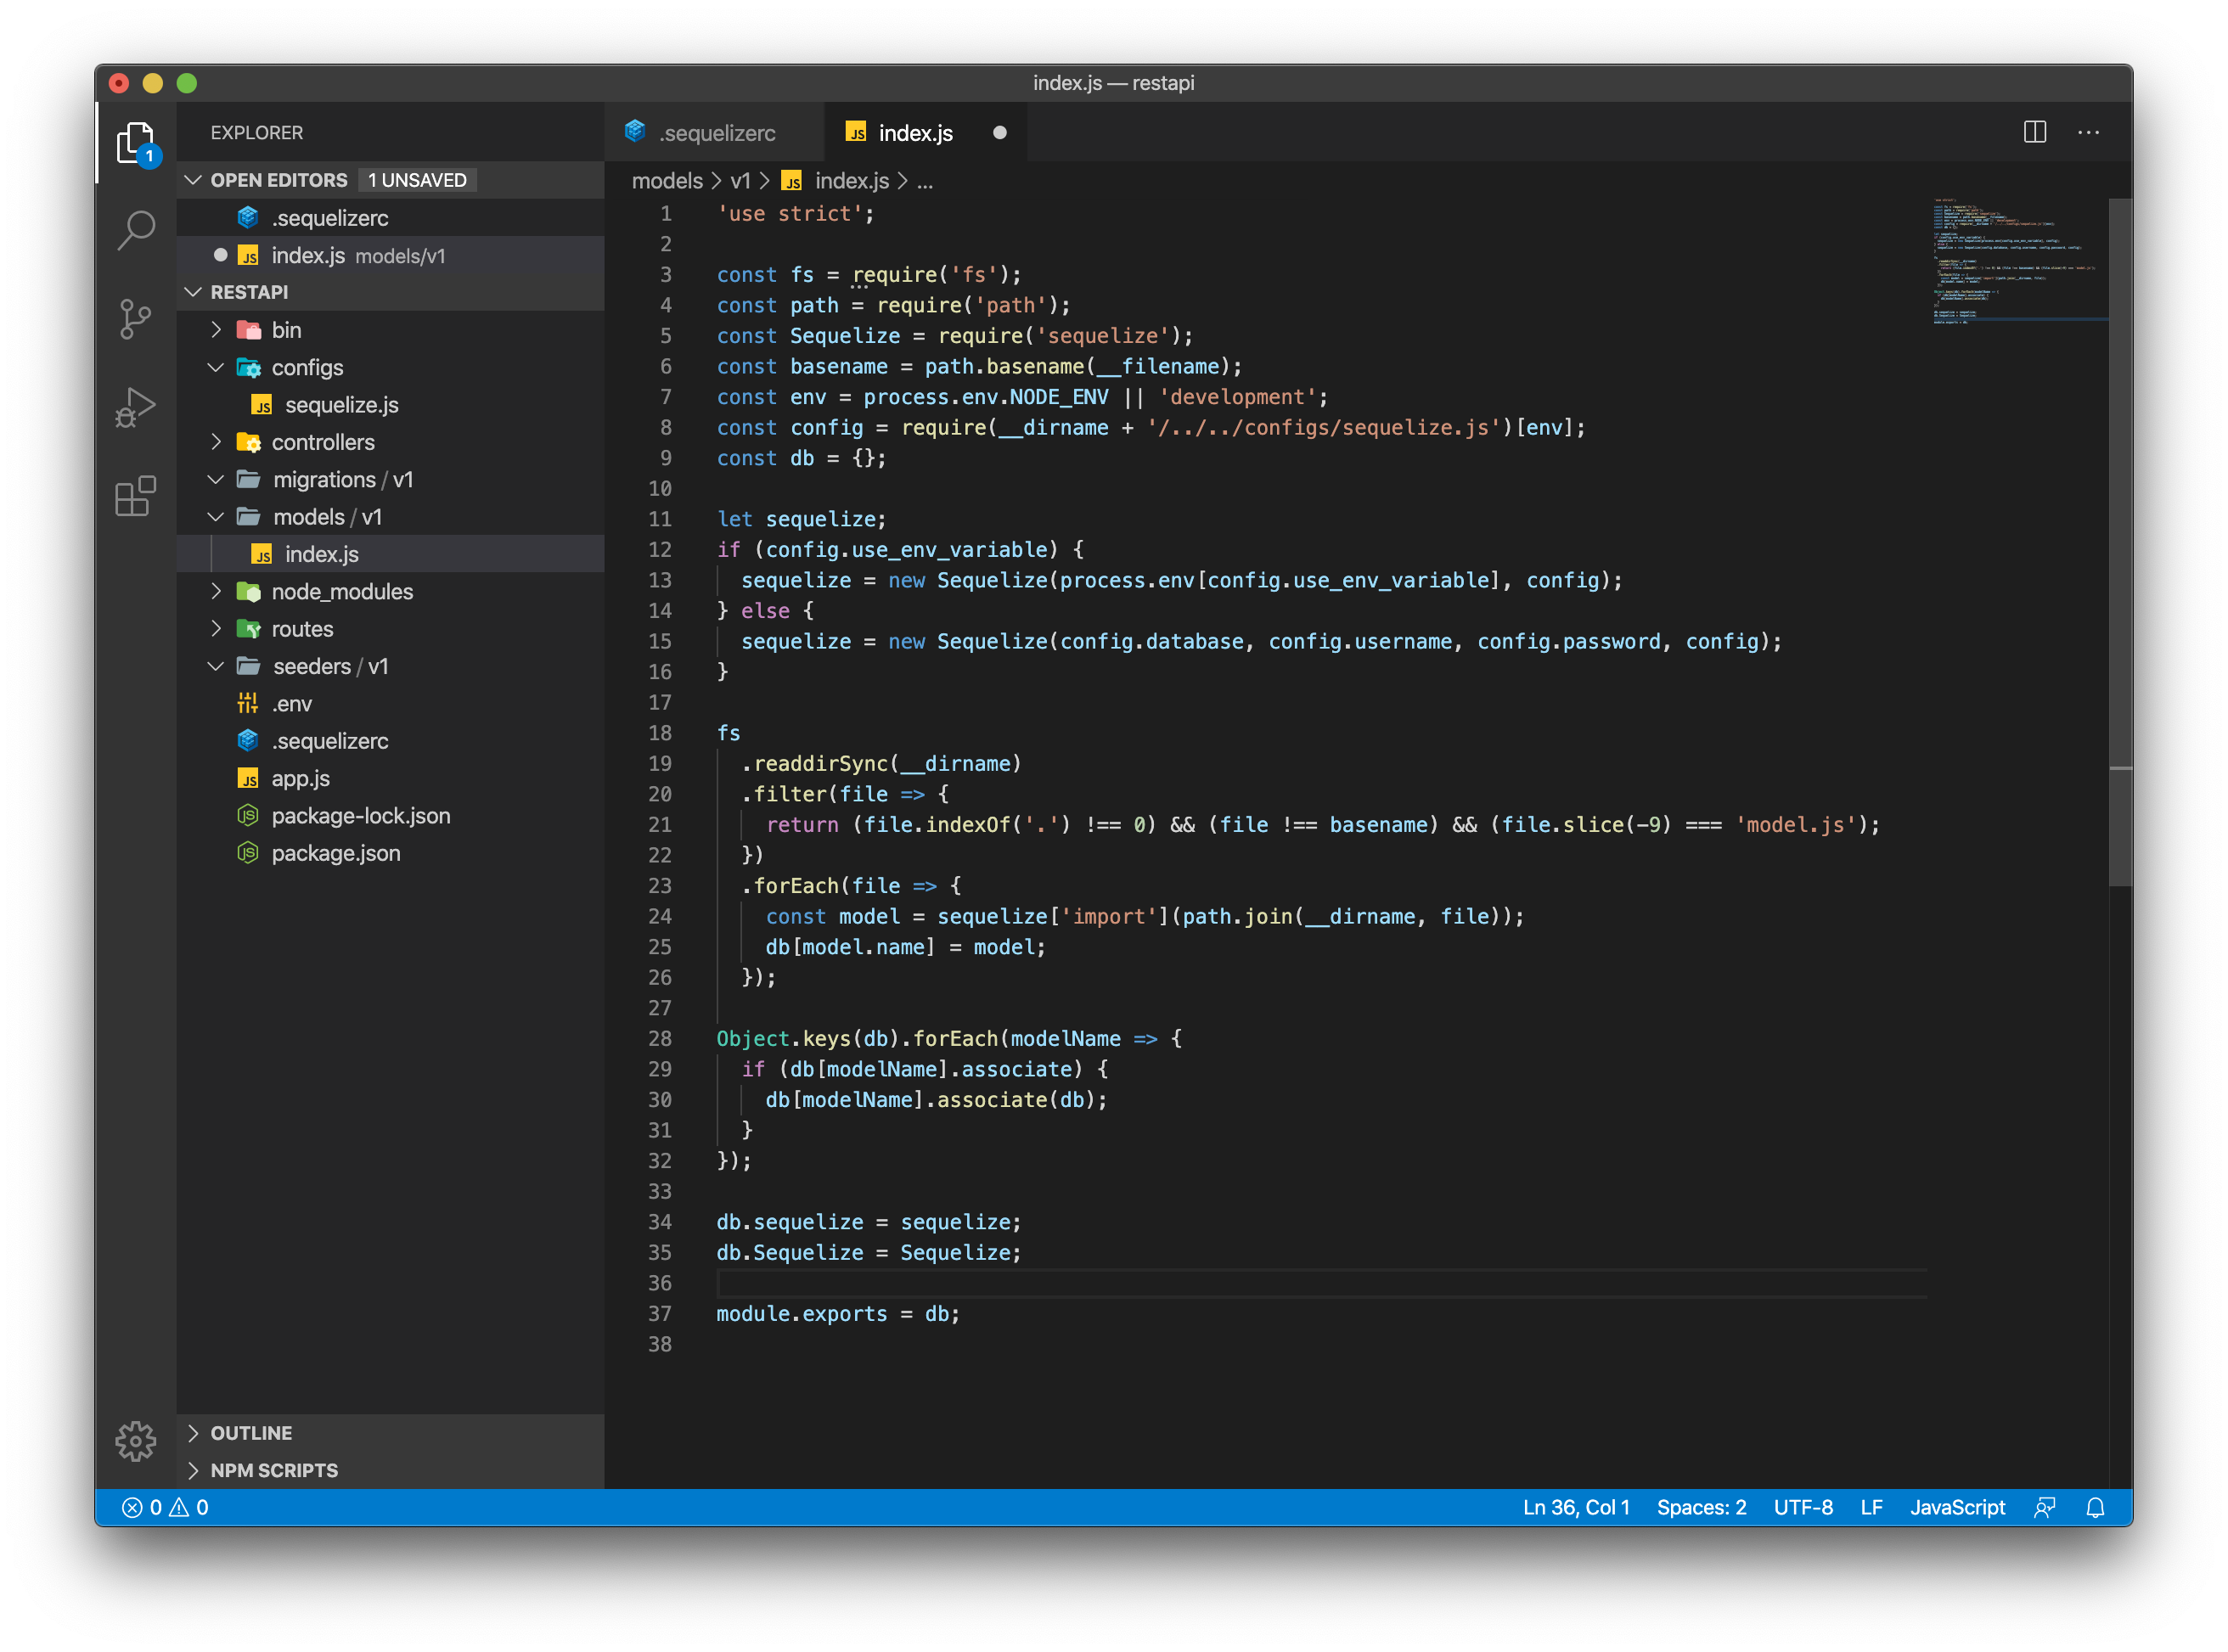Viewport: 2228px width, 1652px height.
Task: Open the Search view in activity bar
Action: coord(136,229)
